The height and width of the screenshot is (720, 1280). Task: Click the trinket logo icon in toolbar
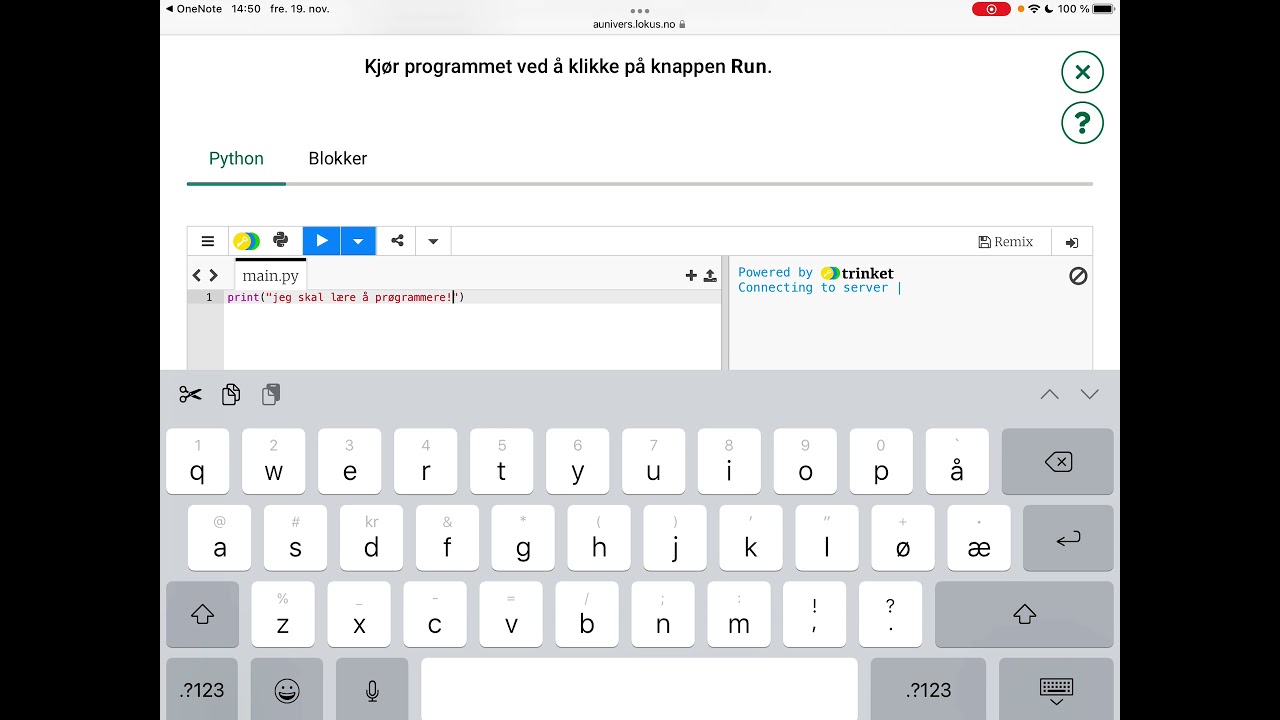pos(246,241)
